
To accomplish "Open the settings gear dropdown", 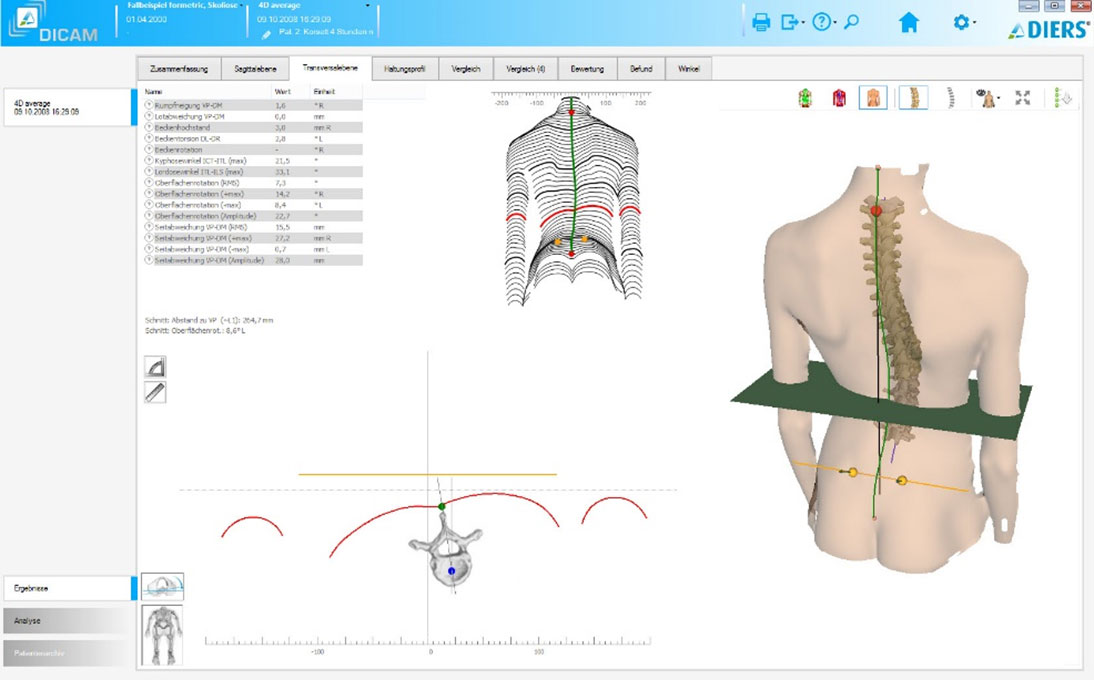I will (962, 22).
